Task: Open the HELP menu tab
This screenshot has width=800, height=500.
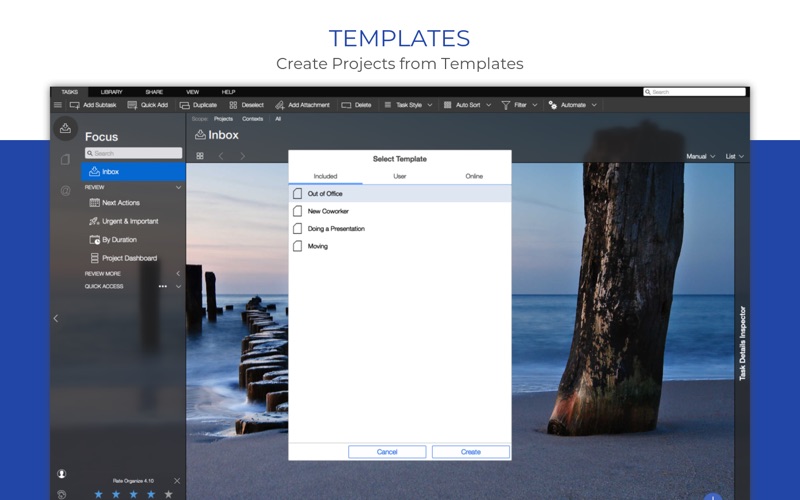Action: pos(228,92)
